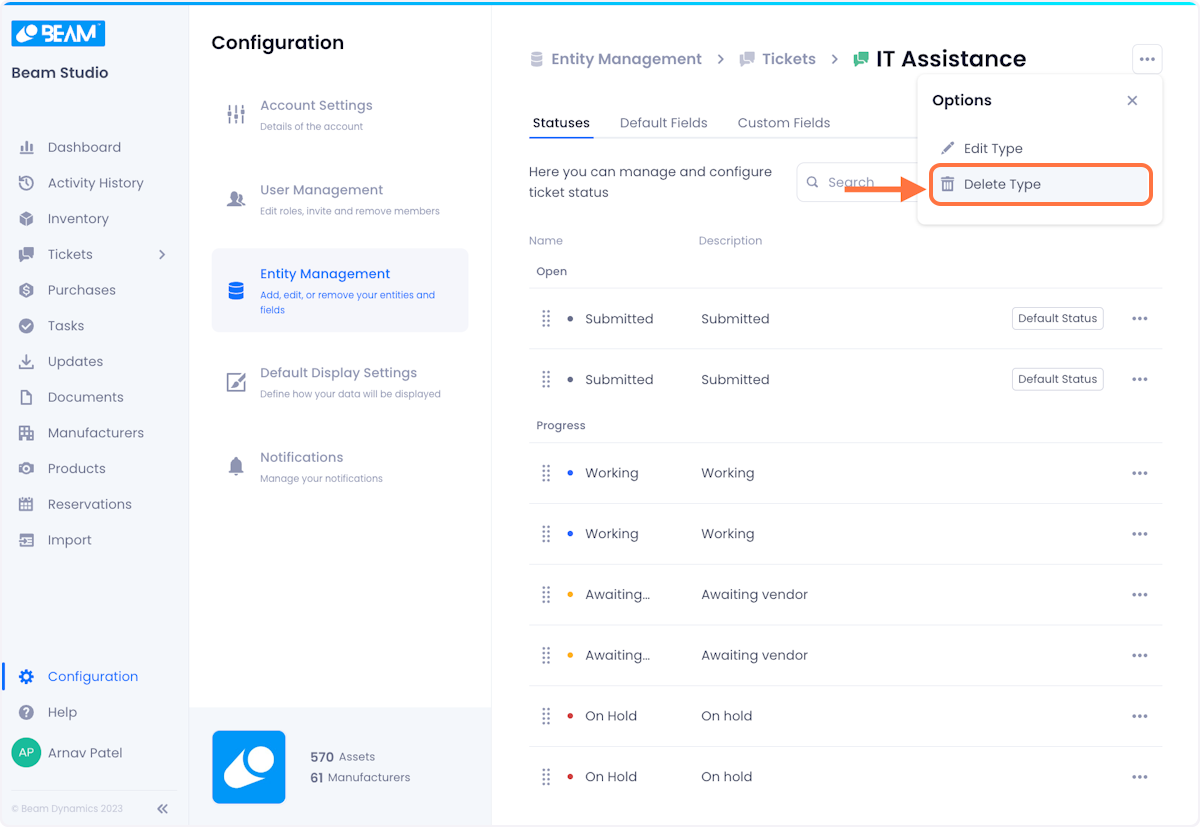Open the Import section

pyautogui.click(x=69, y=540)
